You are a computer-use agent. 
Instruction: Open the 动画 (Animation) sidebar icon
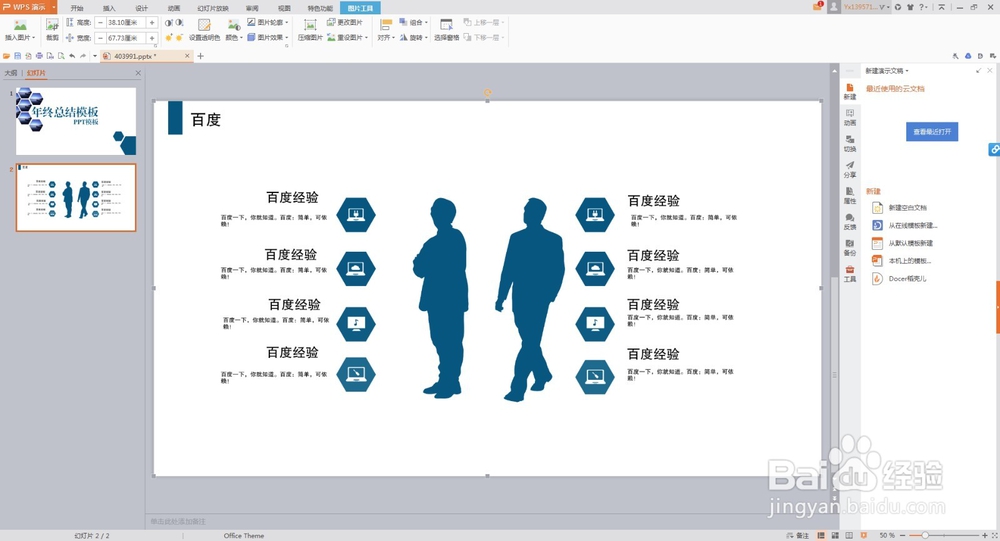click(x=849, y=117)
